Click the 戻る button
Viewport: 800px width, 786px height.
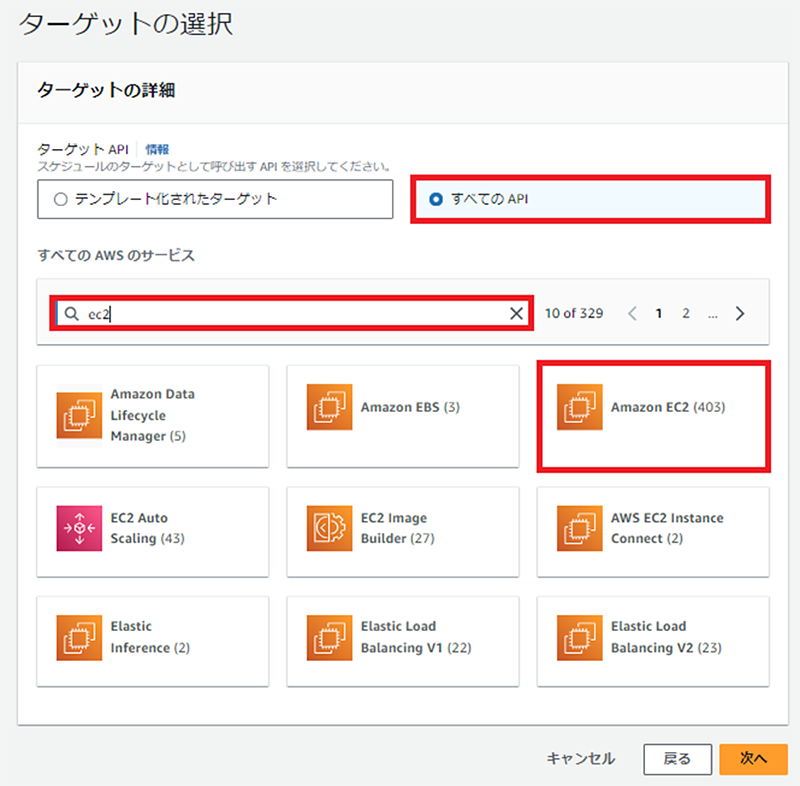pos(678,759)
